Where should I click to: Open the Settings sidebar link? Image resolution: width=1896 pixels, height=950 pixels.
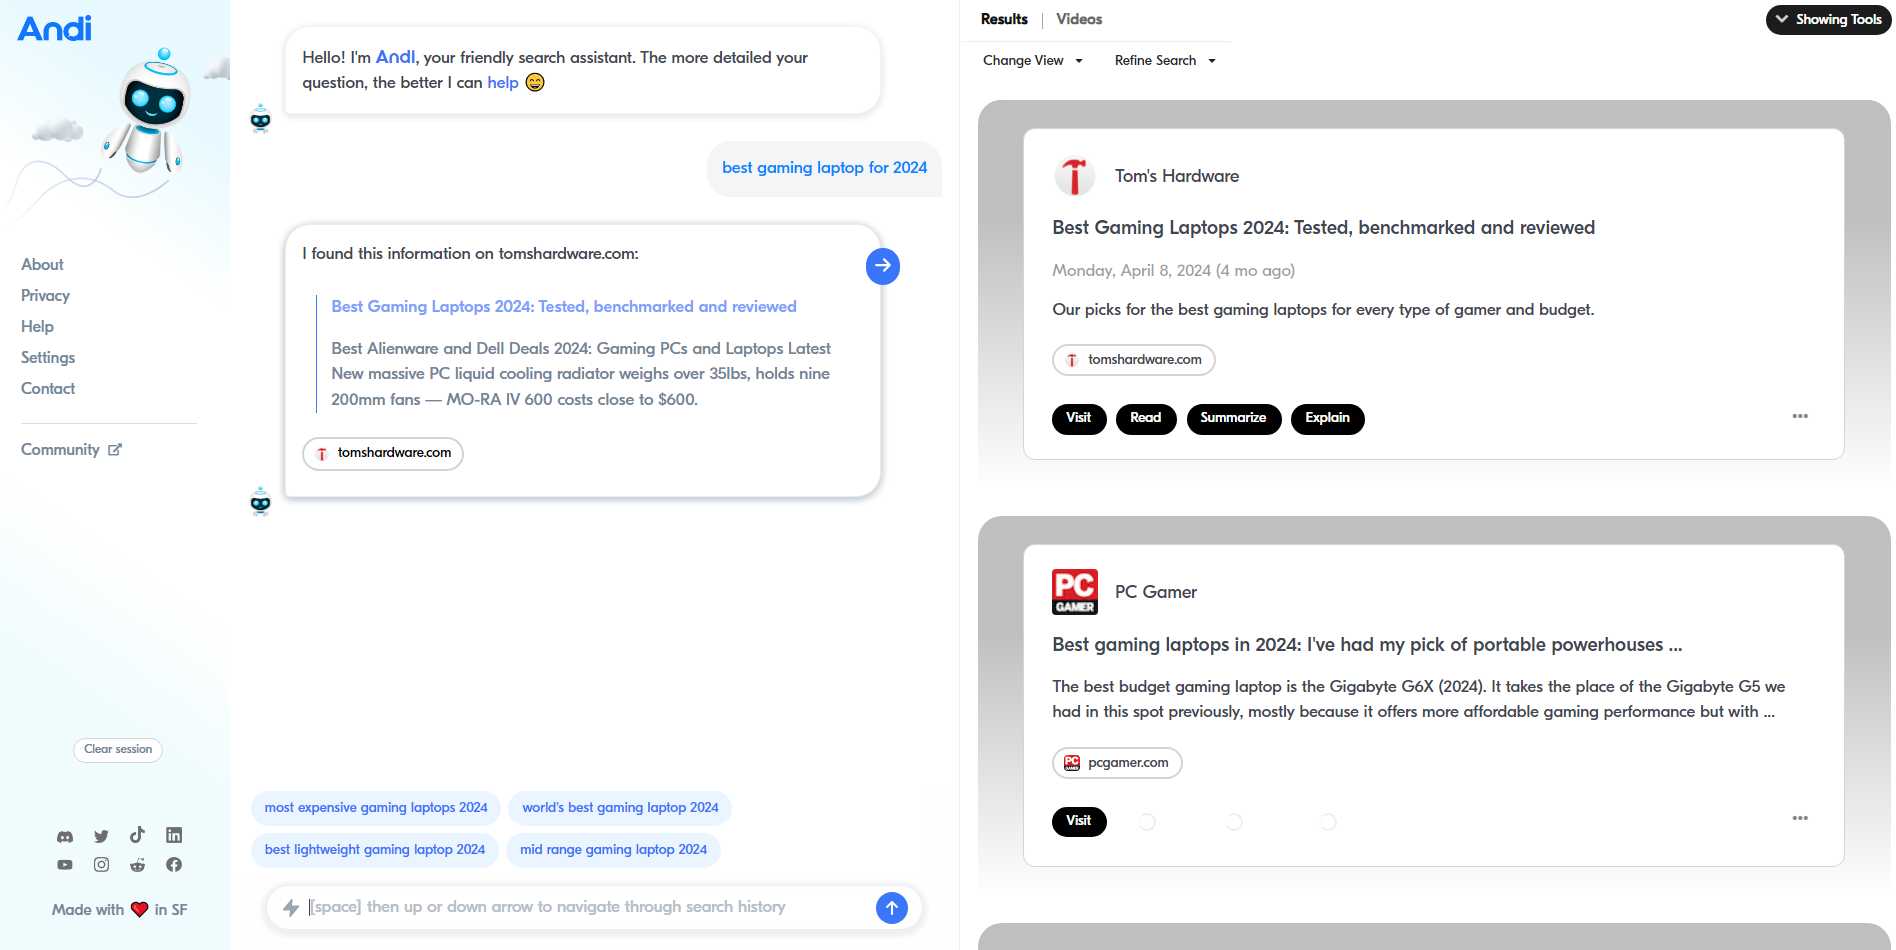[48, 357]
